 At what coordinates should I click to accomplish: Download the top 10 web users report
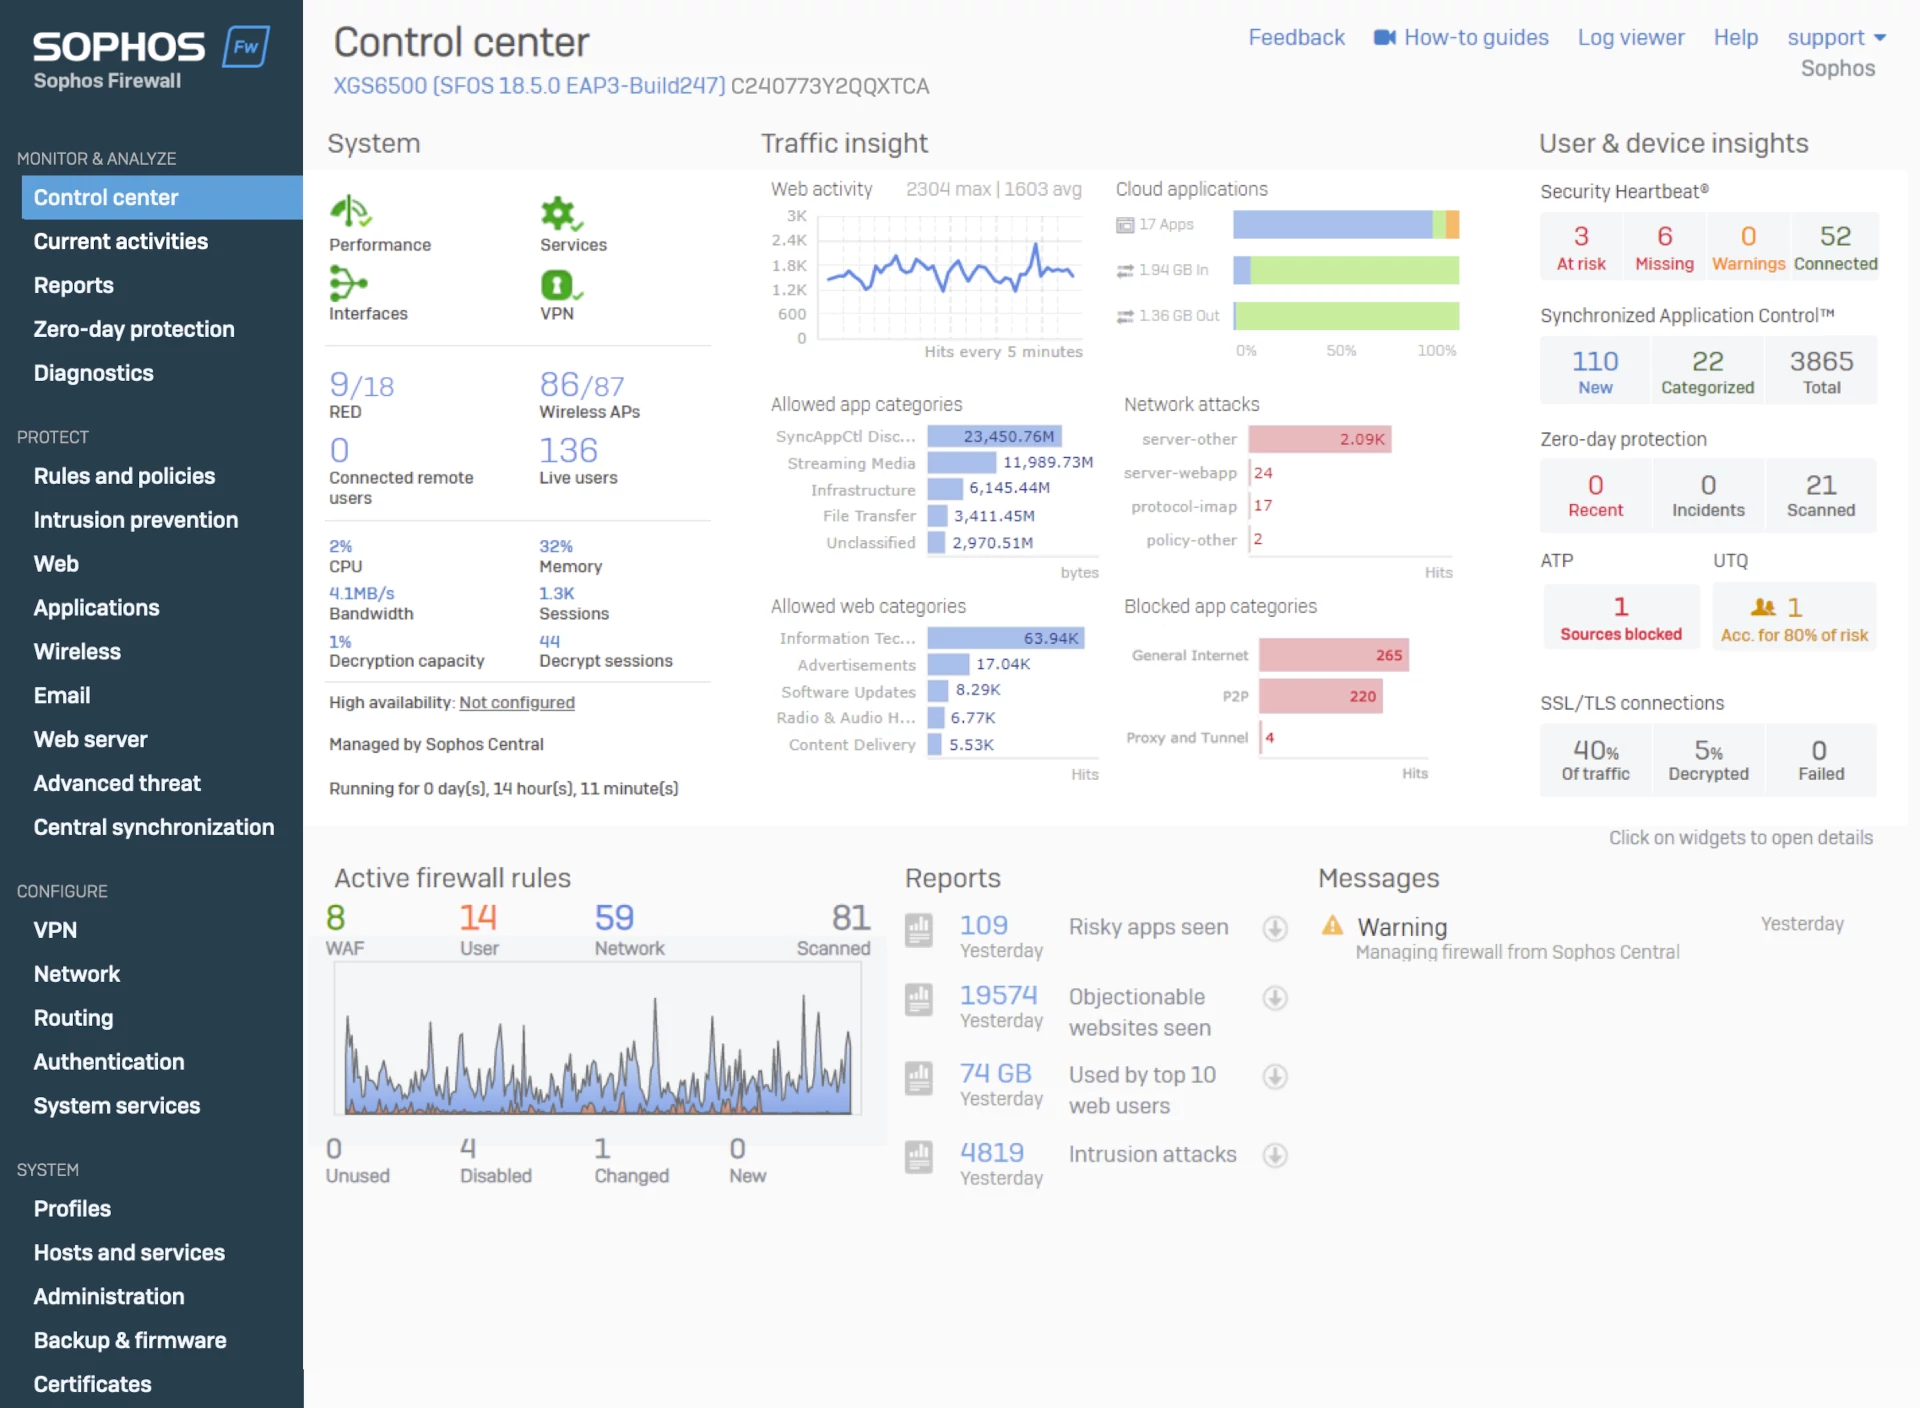tap(1275, 1076)
